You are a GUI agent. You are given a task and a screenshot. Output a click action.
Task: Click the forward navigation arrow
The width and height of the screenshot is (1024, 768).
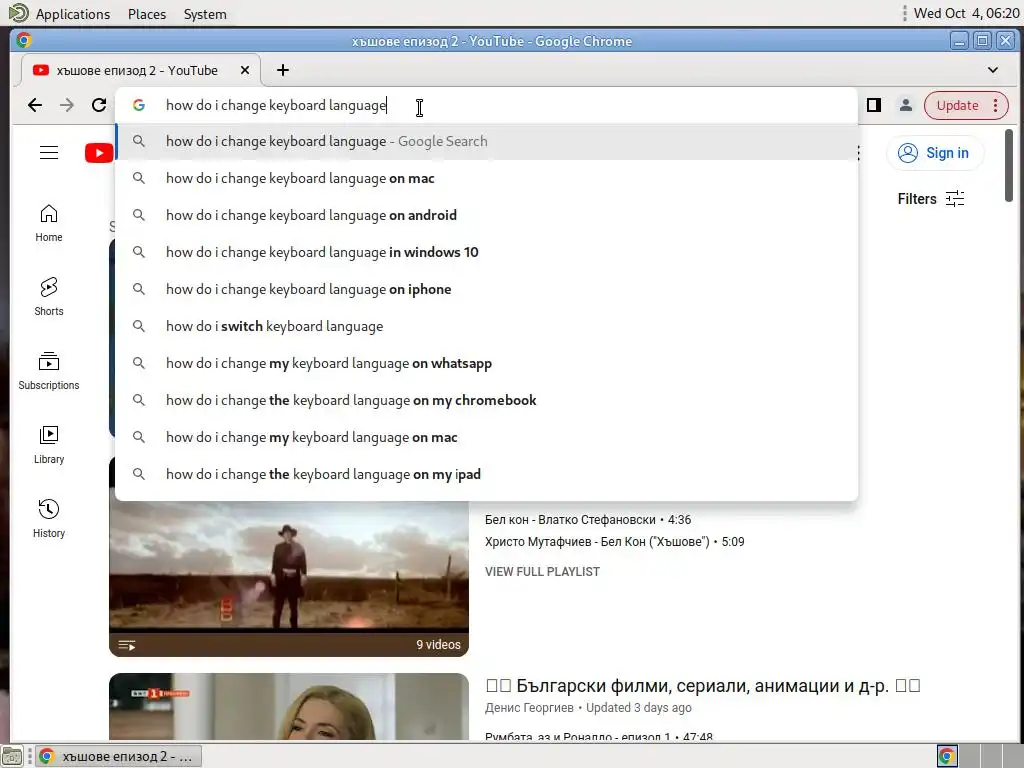(x=67, y=105)
